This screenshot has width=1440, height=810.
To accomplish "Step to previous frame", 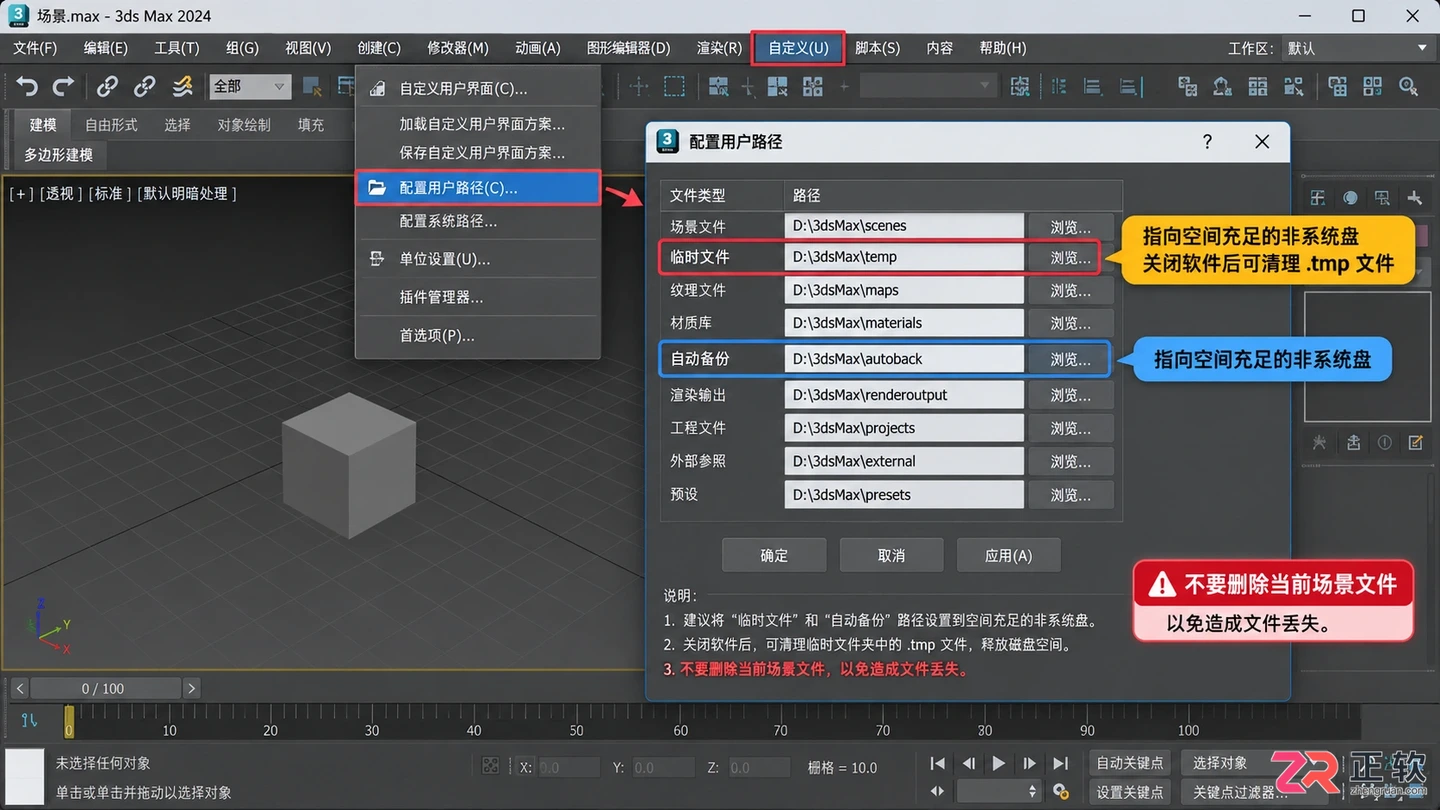I will (968, 763).
